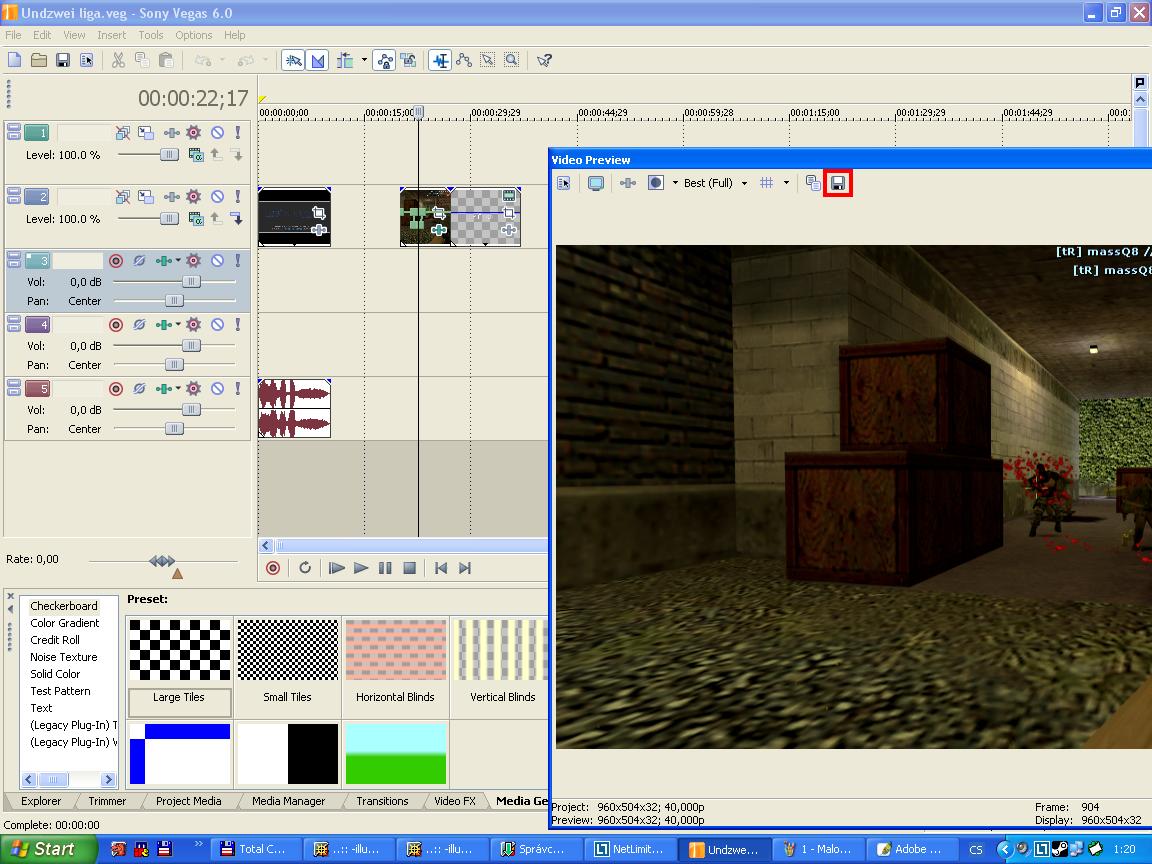Open Track FX dropdown arrow on audio track 3
Viewport: 1152px width, 864px height.
pos(178,261)
